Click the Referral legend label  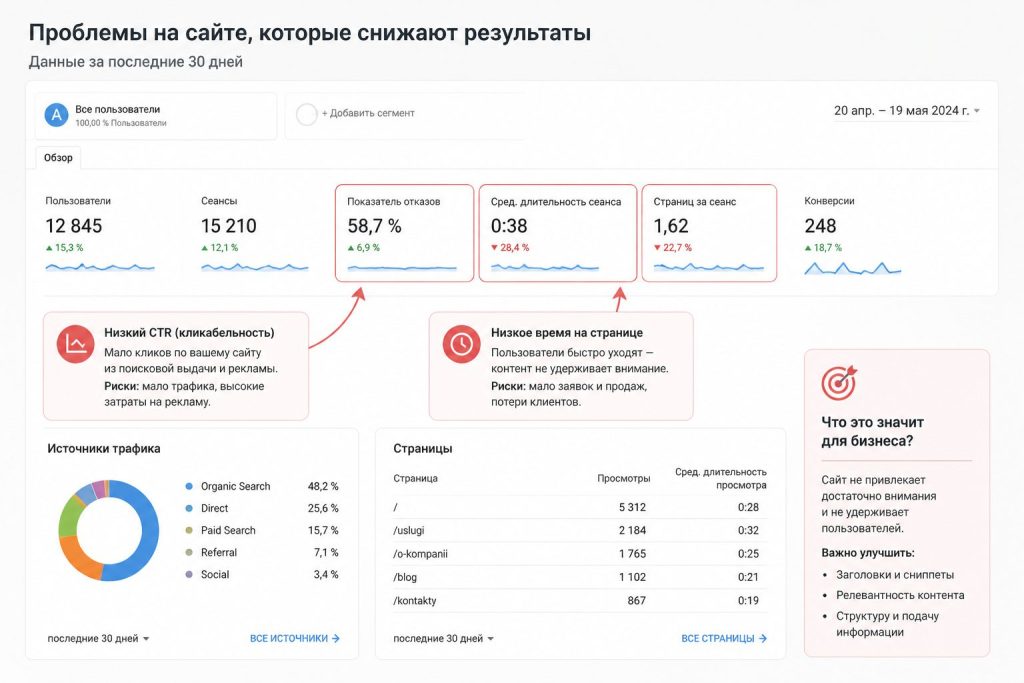[219, 553]
